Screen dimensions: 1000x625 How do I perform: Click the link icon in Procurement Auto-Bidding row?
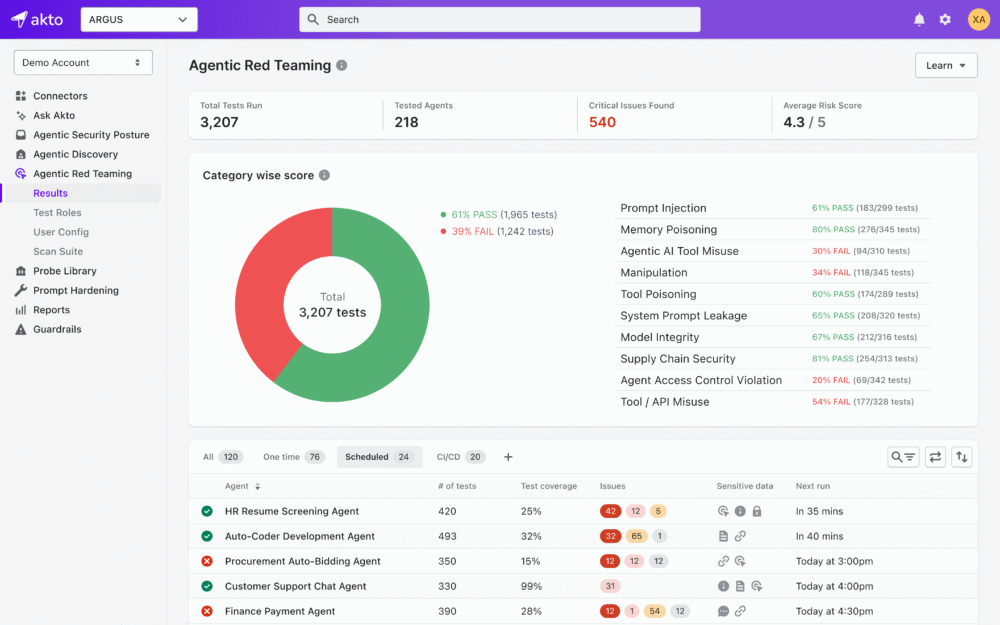point(723,561)
